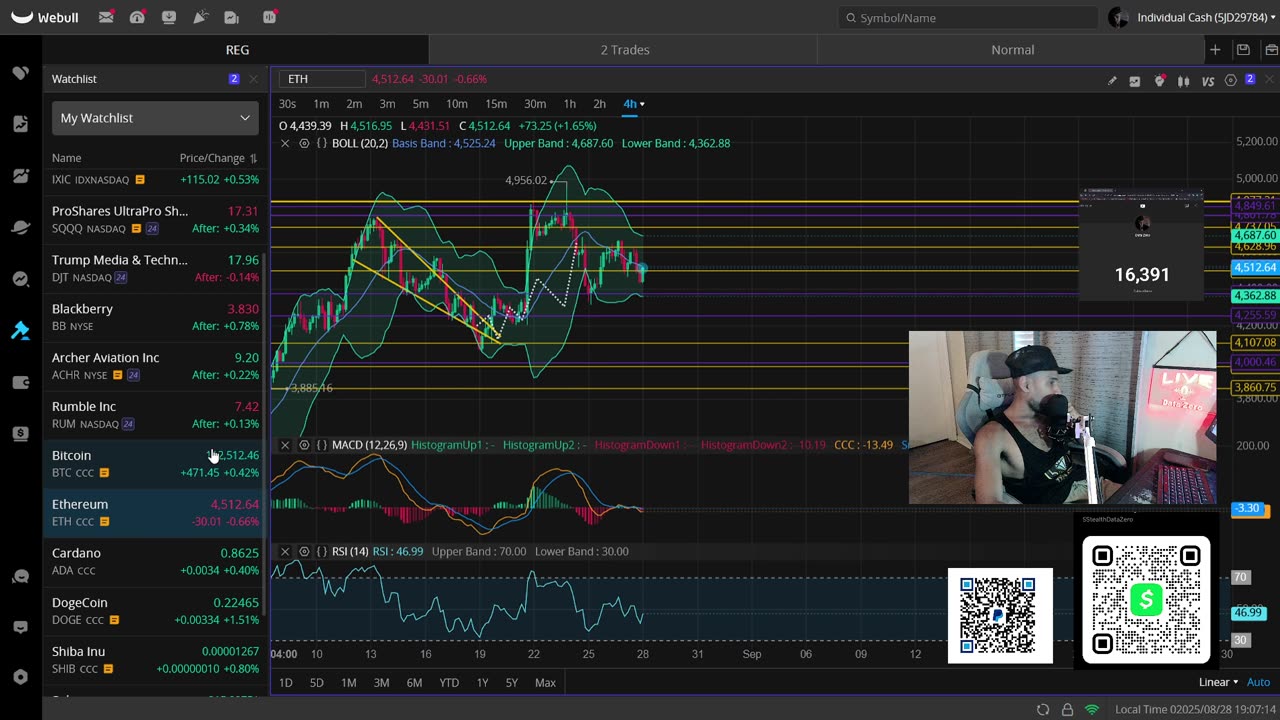Toggle BOLL indicator visibility eye
The height and width of the screenshot is (720, 1280).
click(304, 143)
